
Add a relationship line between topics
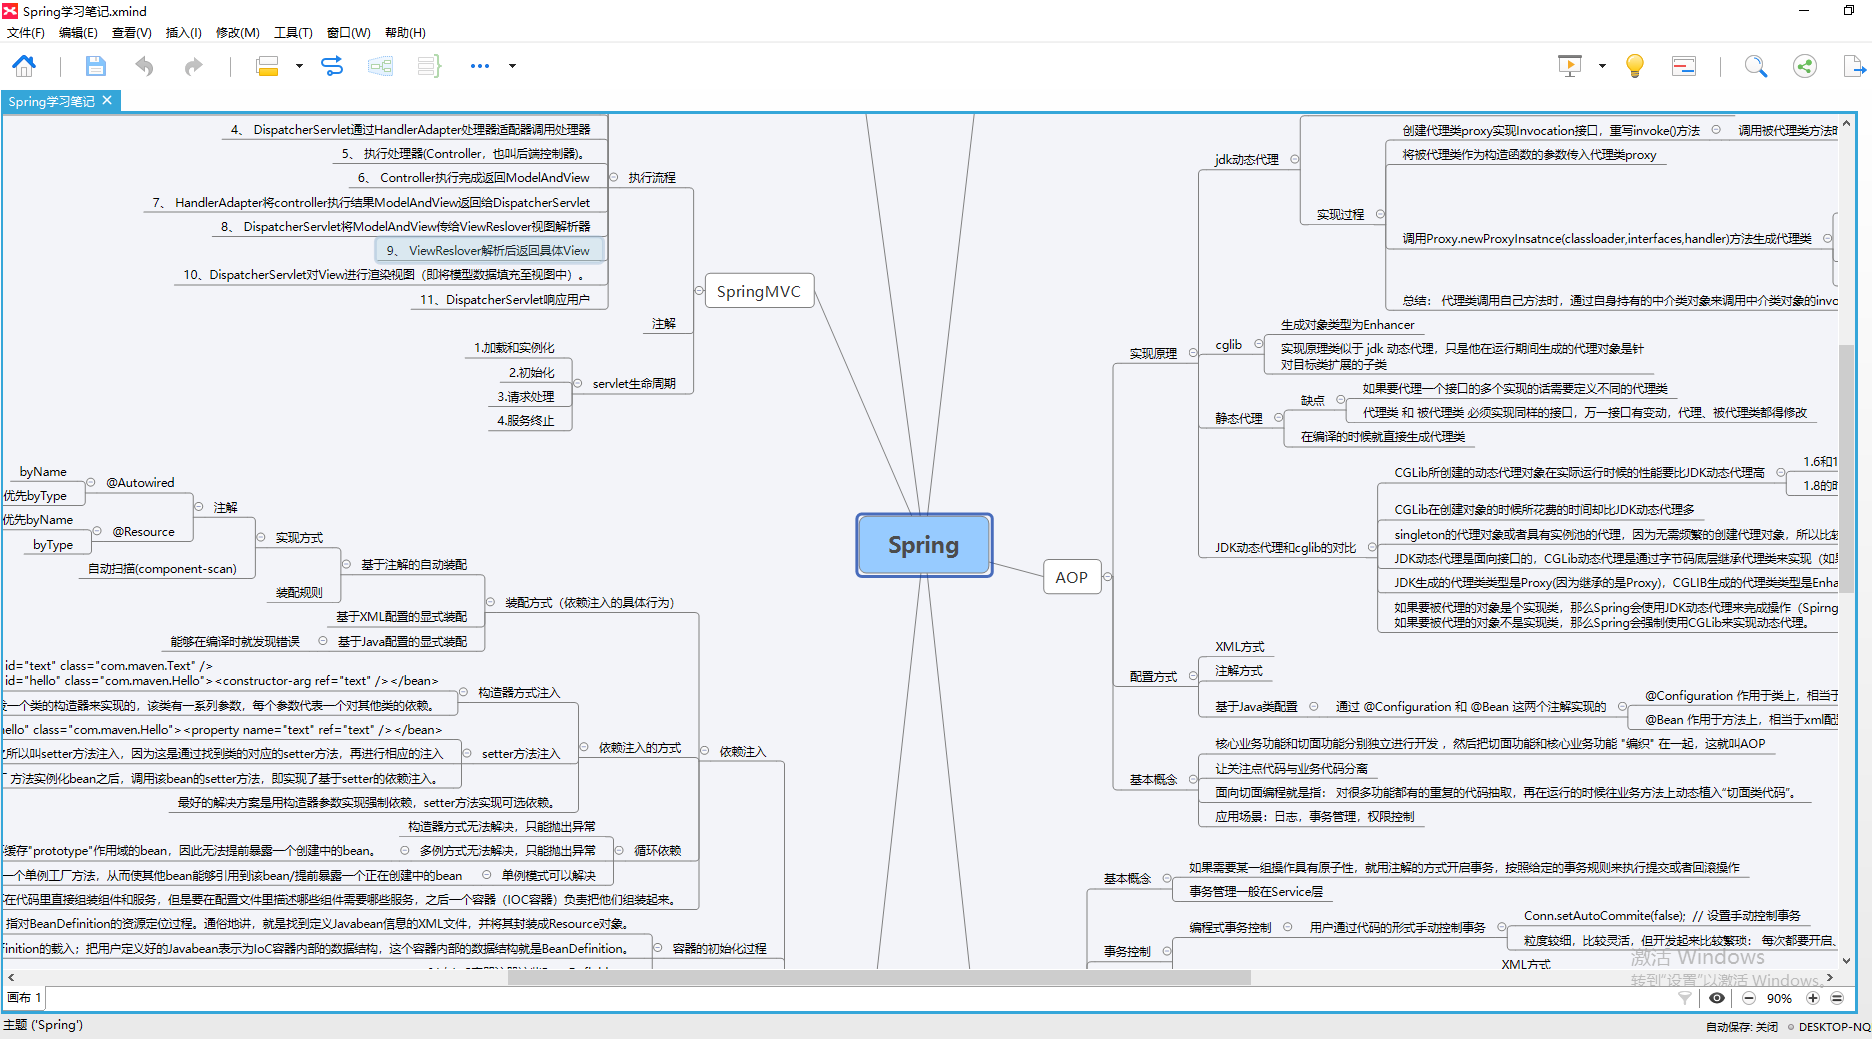click(x=332, y=66)
